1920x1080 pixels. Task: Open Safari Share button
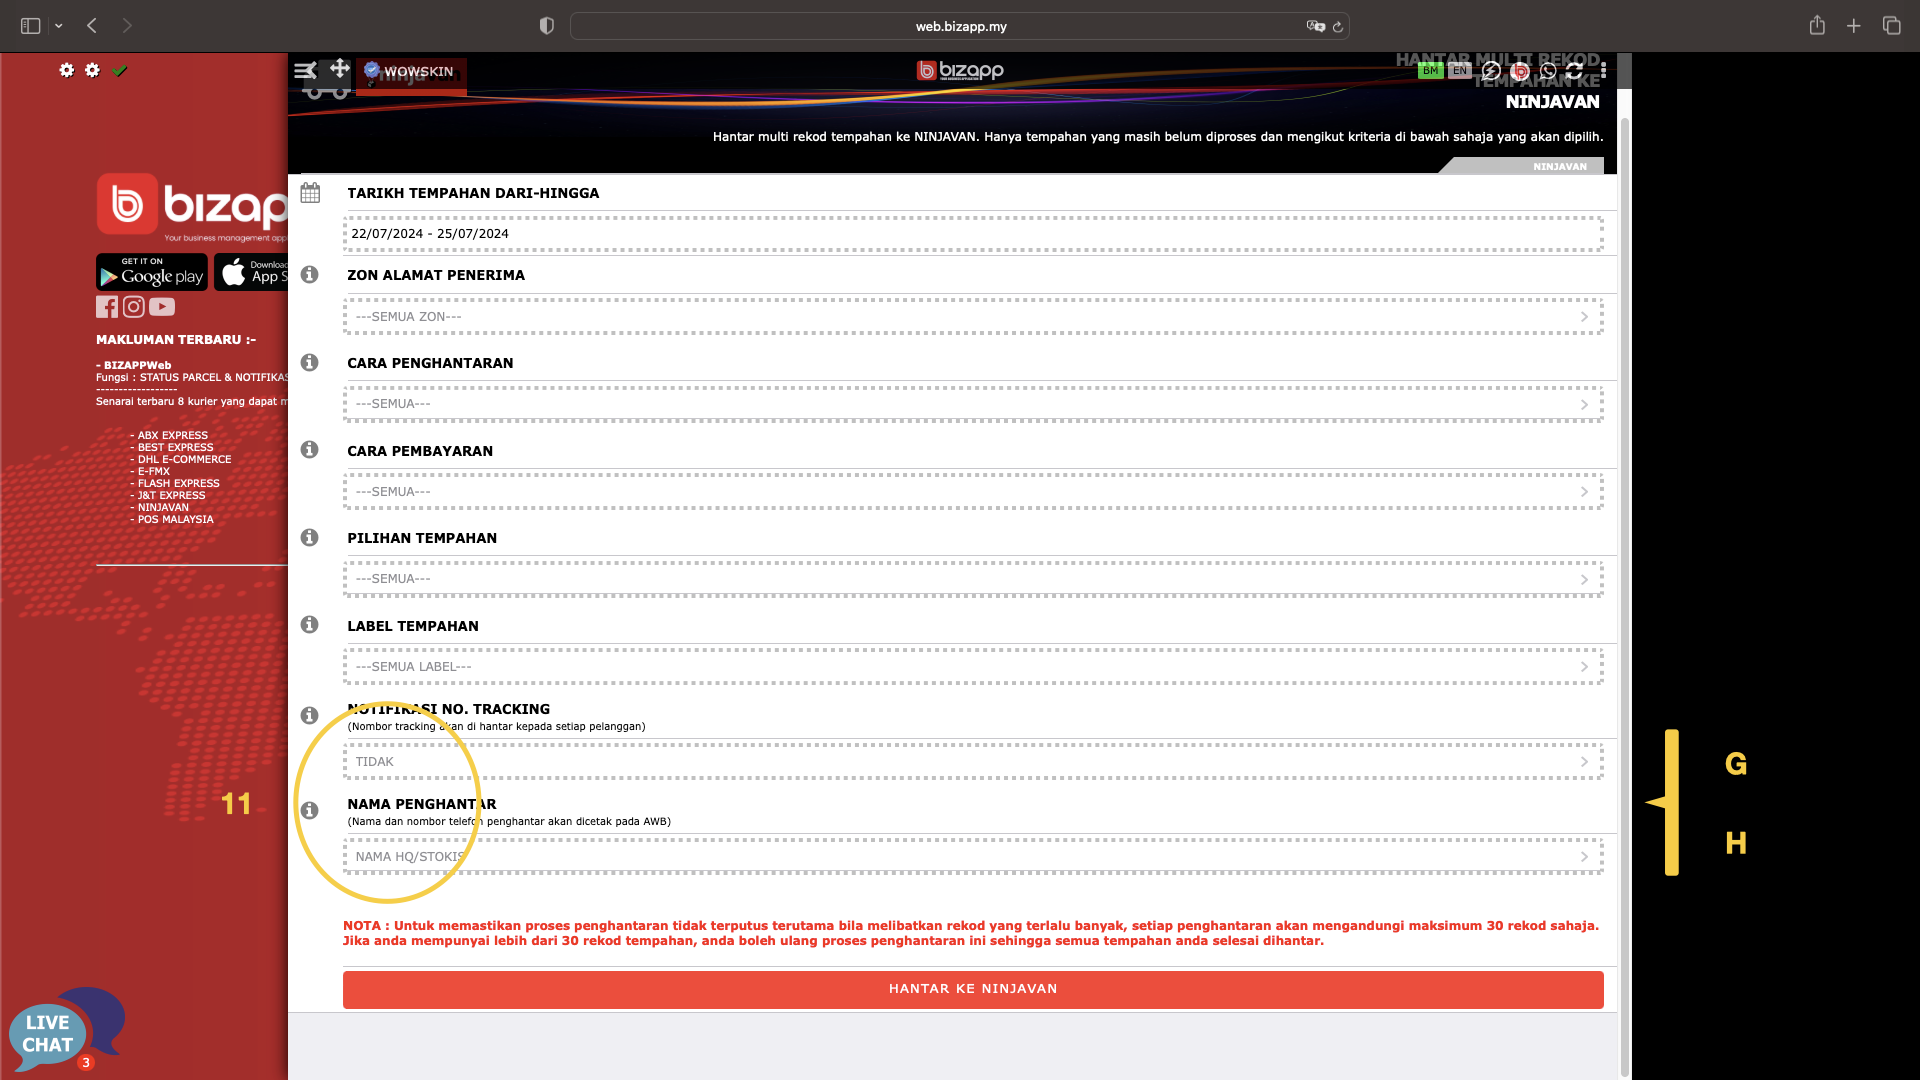pyautogui.click(x=1817, y=25)
